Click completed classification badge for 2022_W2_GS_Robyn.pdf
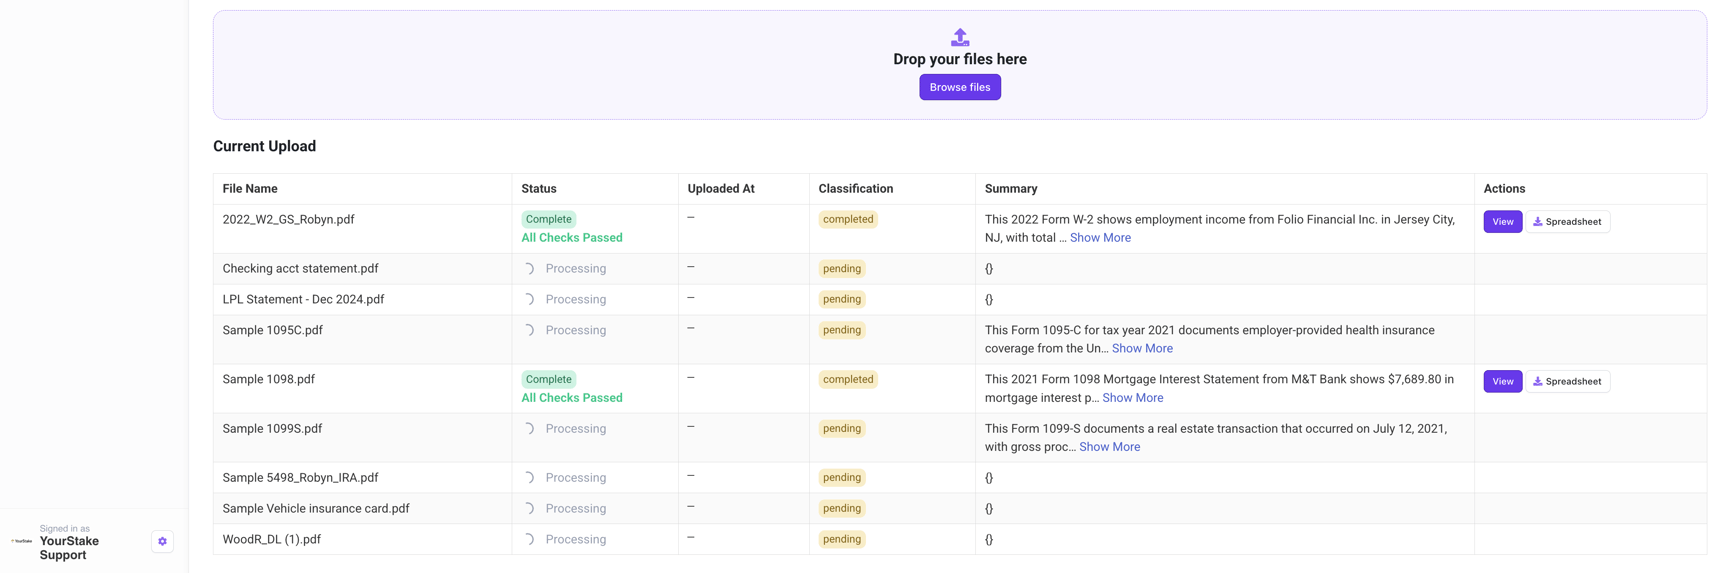 tap(848, 219)
